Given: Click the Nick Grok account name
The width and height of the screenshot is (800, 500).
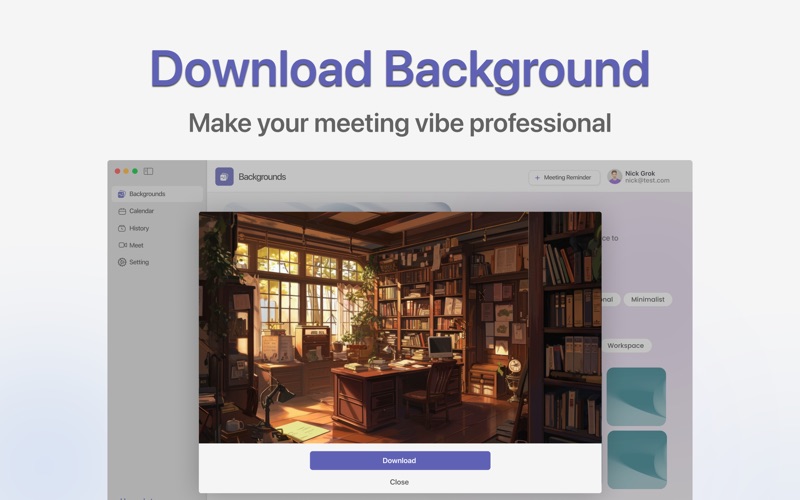Looking at the screenshot, I should click(x=640, y=173).
